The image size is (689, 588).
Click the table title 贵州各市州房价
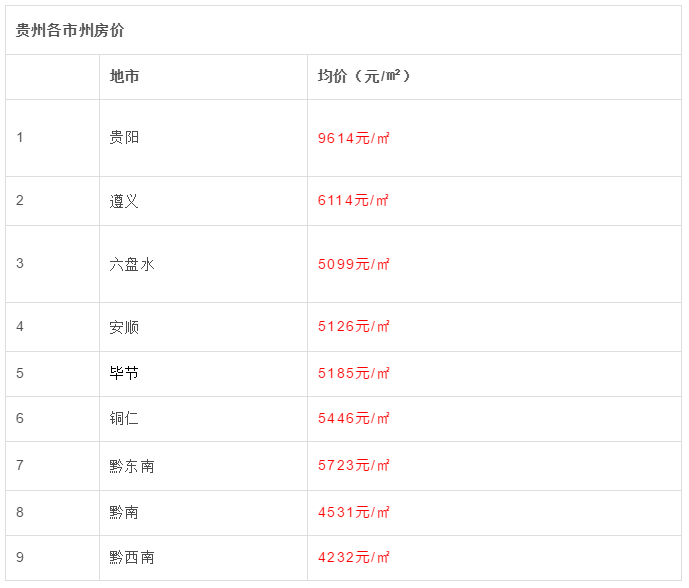[70, 31]
